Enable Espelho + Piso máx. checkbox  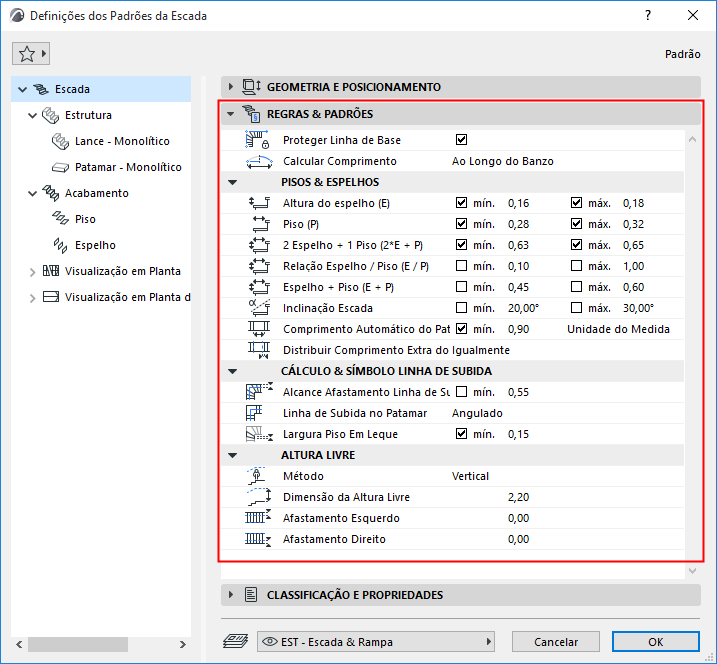pos(576,287)
